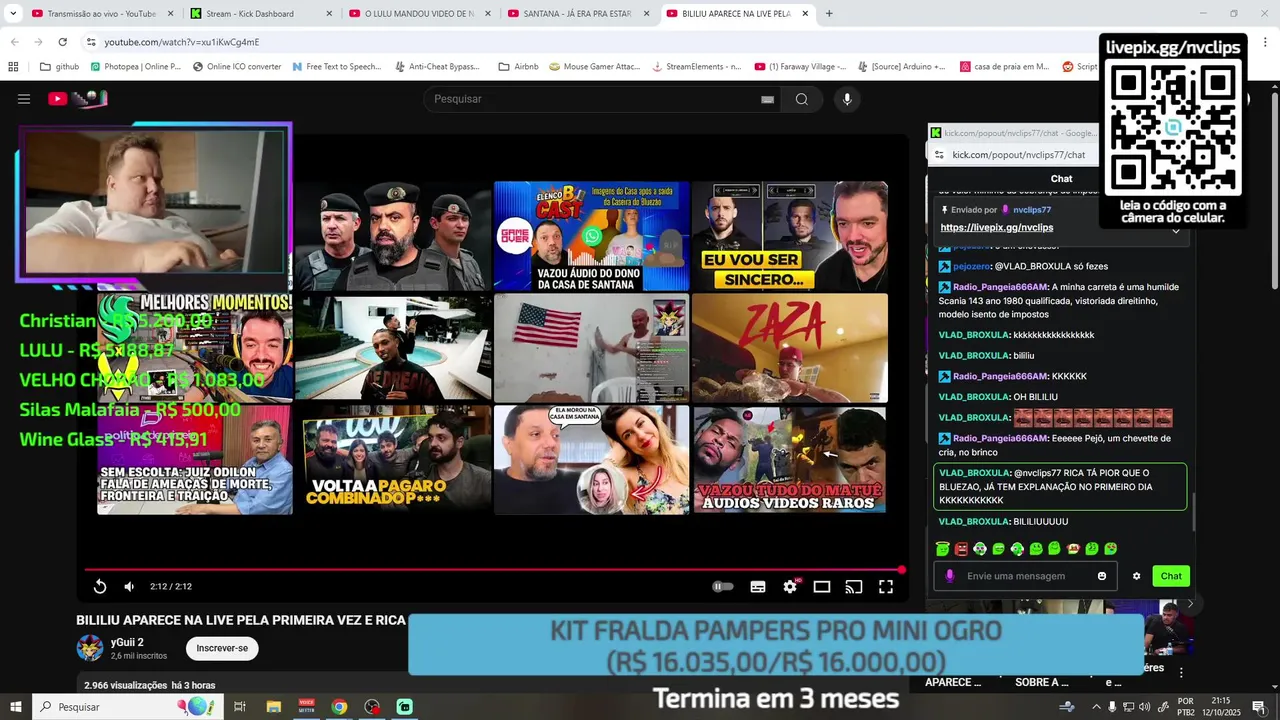This screenshot has height=720, width=1280.
Task: Open Kick app icon on taskbar
Action: [405, 706]
